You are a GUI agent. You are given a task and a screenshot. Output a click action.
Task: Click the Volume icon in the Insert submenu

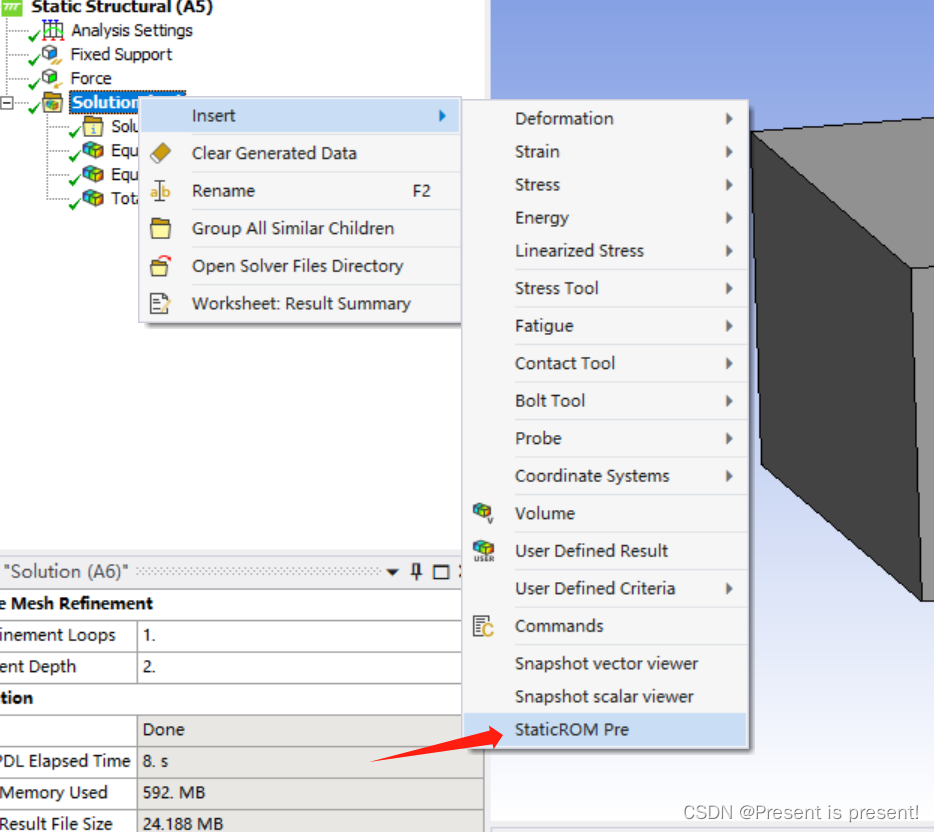482,513
